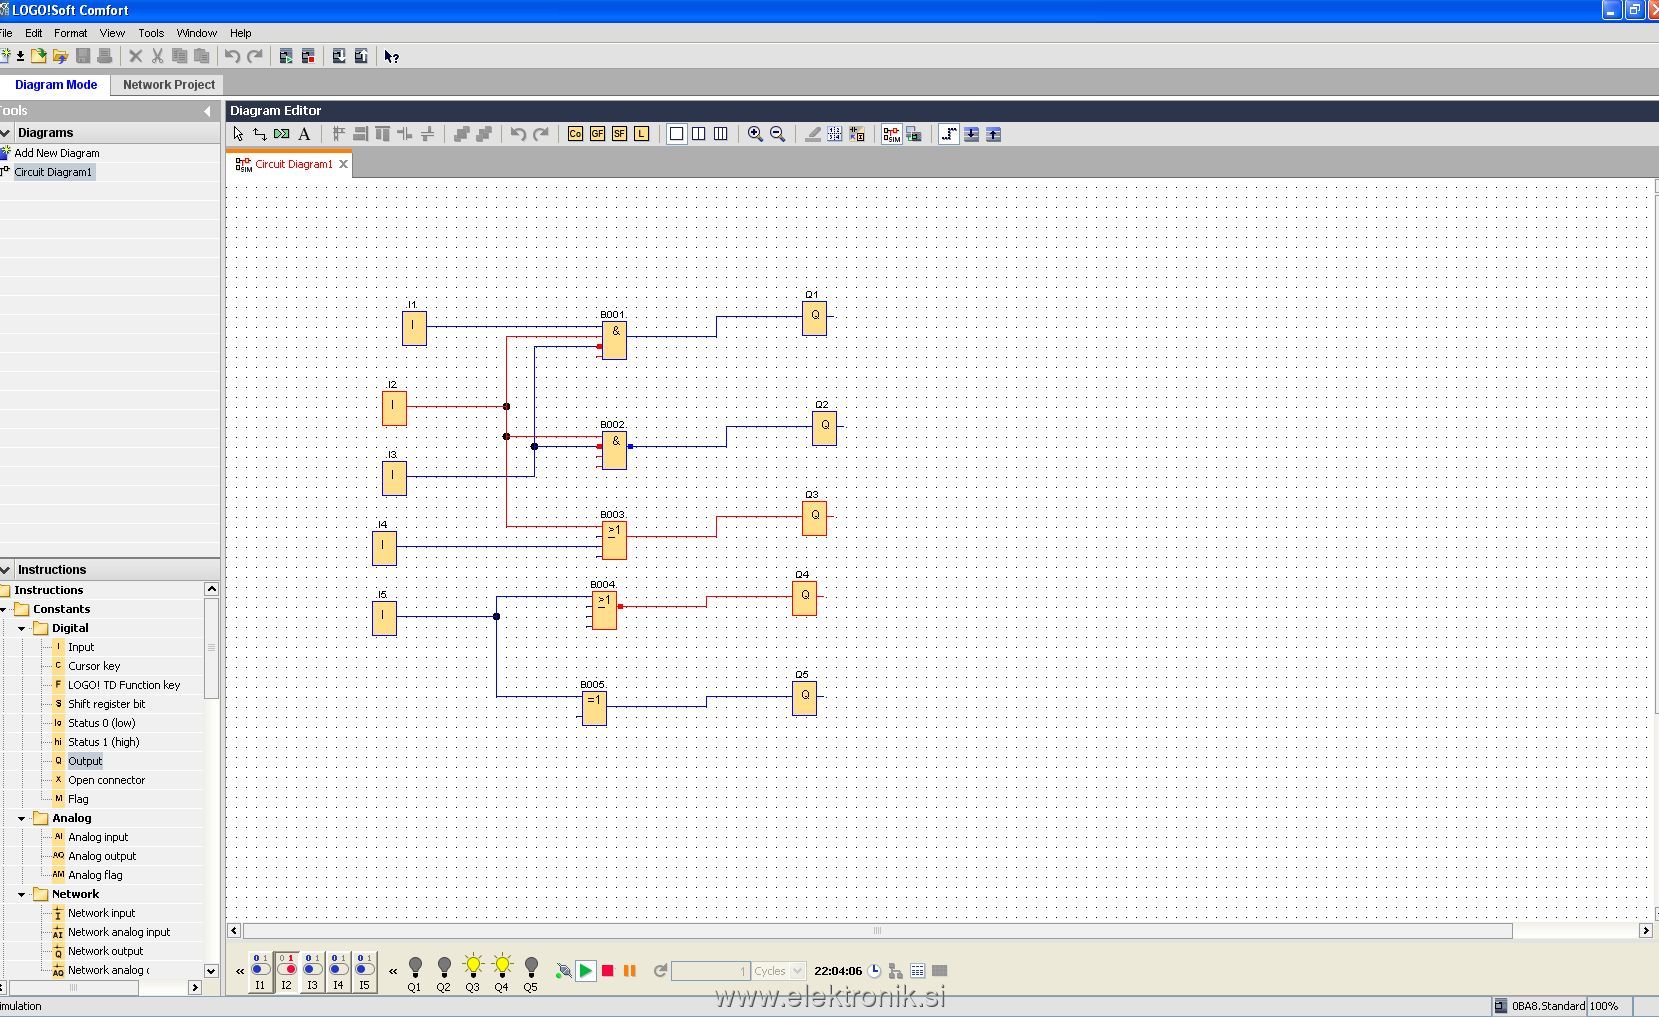Toggle the Simulation mode icon in editor toolbar
This screenshot has width=1659, height=1017.
(x=891, y=134)
